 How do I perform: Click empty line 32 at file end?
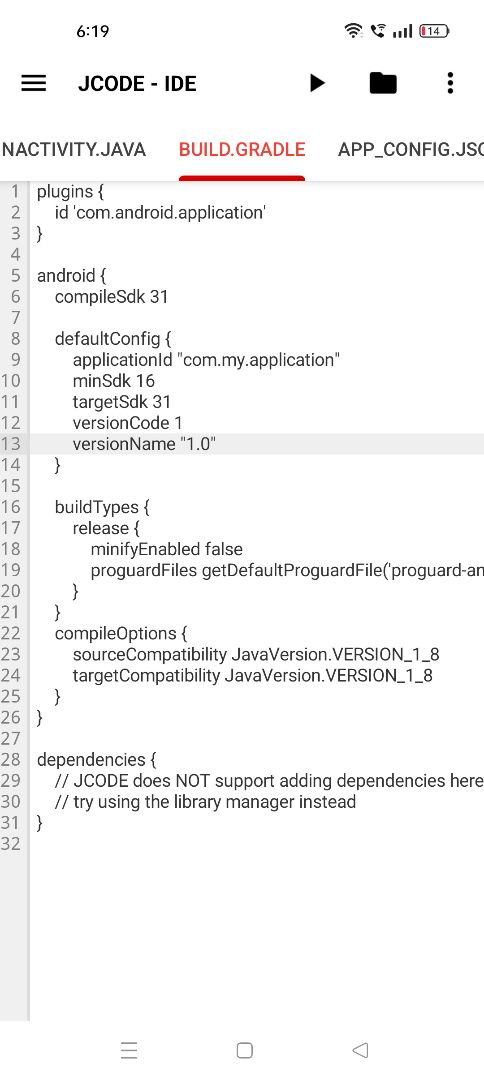click(256, 844)
